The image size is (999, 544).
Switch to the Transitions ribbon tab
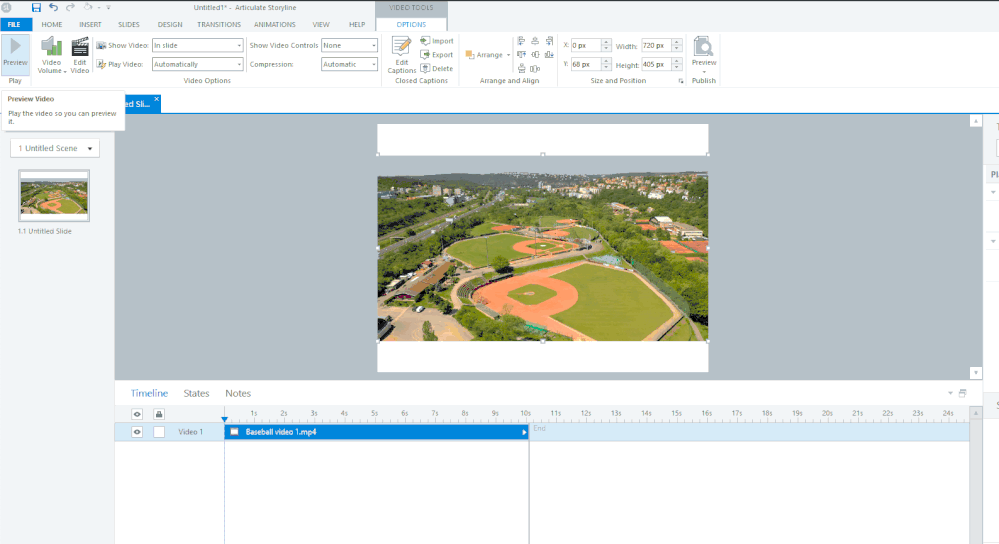[x=219, y=24]
